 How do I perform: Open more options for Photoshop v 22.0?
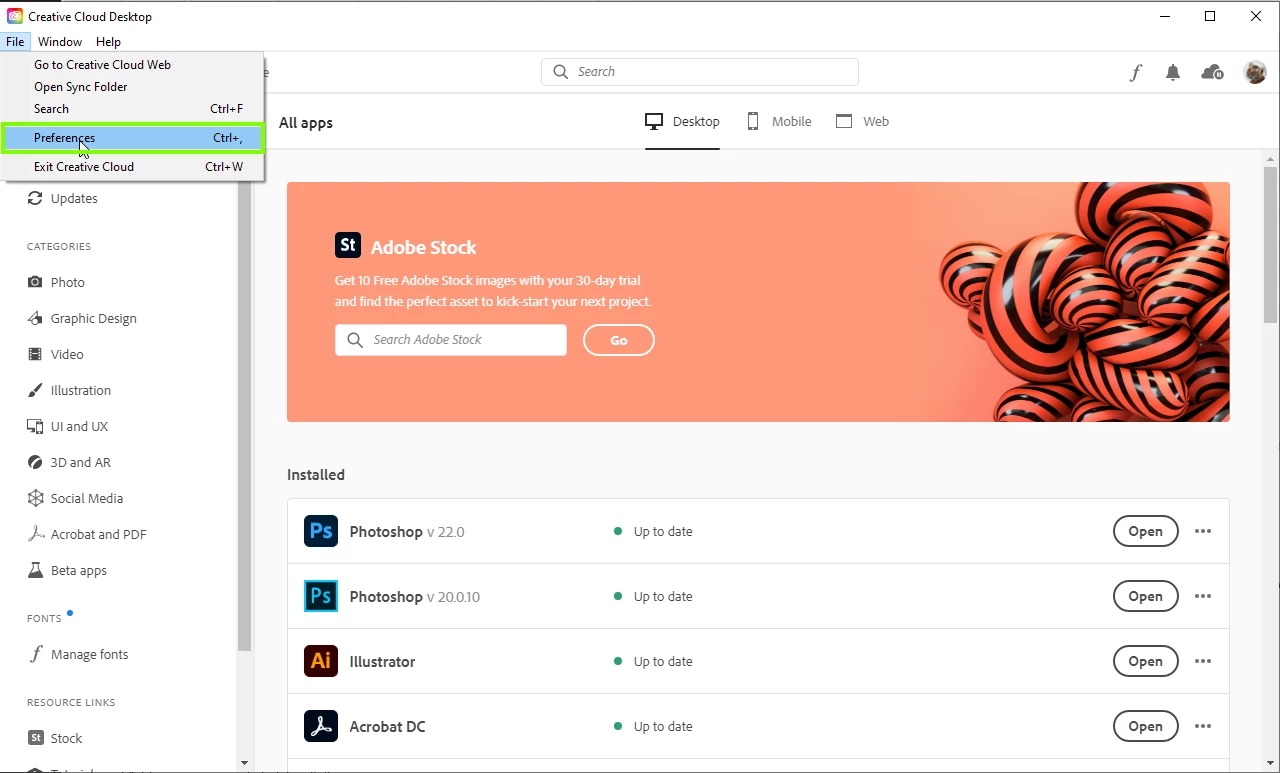point(1203,531)
